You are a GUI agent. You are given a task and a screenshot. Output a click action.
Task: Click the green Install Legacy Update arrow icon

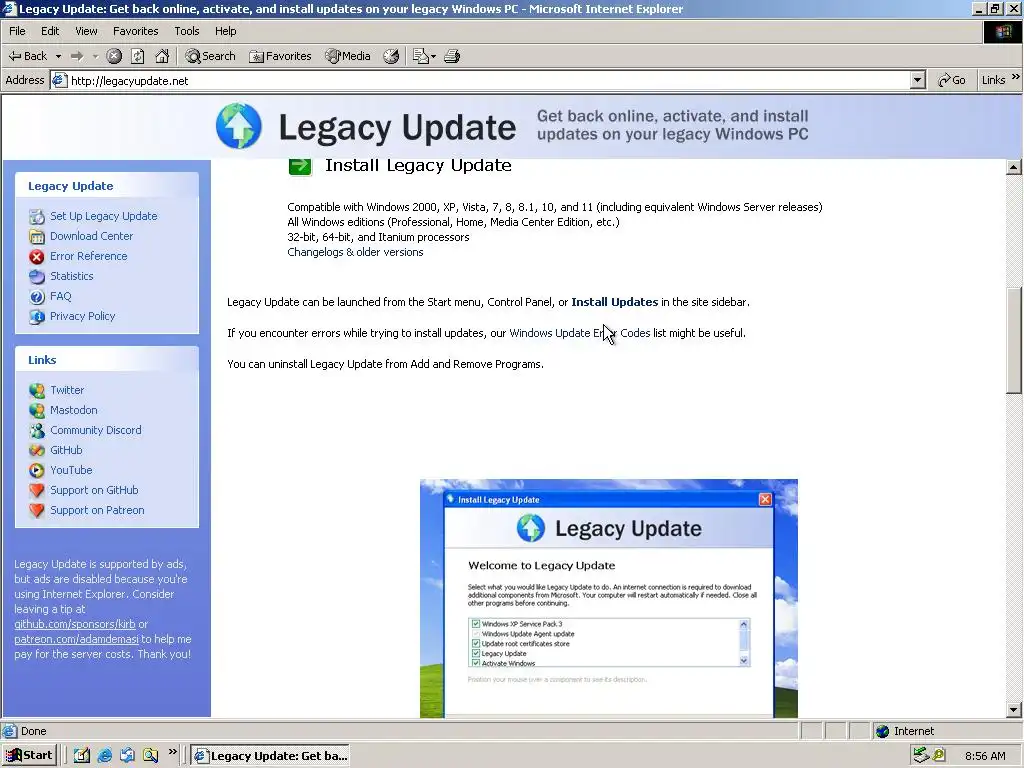300,166
